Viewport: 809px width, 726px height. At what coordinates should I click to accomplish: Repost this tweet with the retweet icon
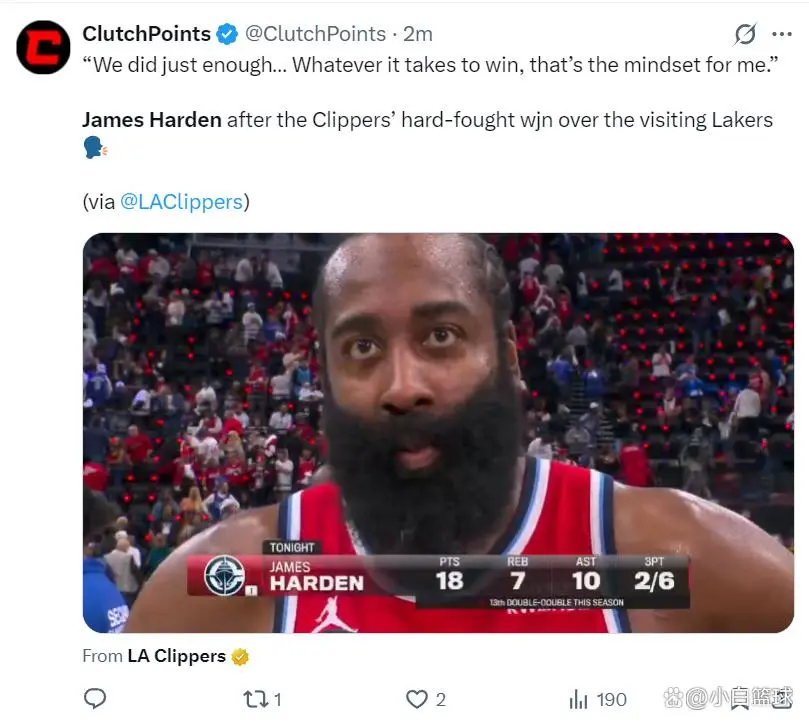click(256, 699)
